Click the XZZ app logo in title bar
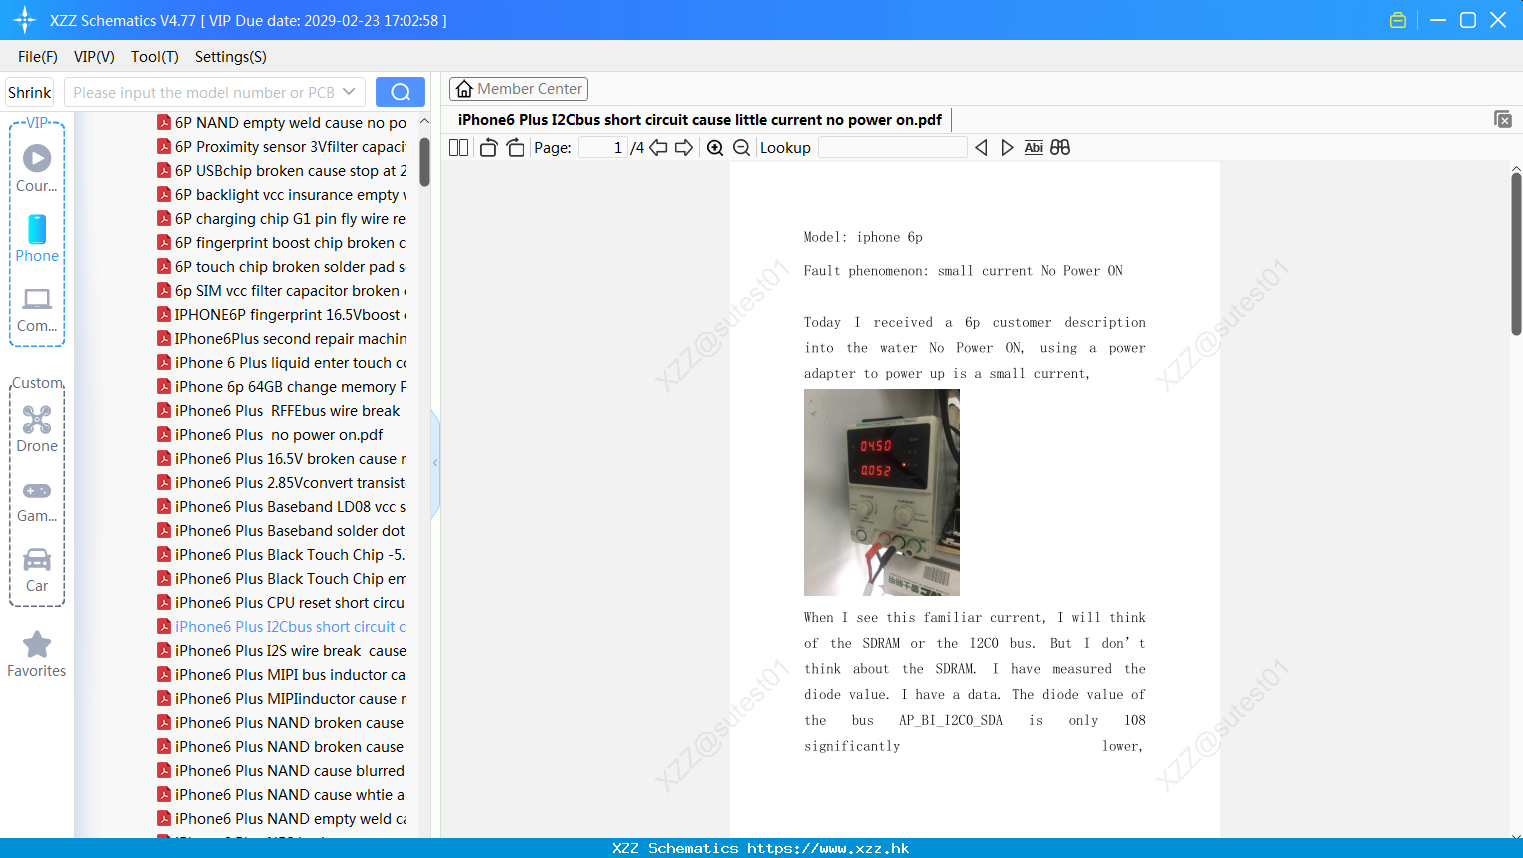1523x858 pixels. tap(25, 20)
